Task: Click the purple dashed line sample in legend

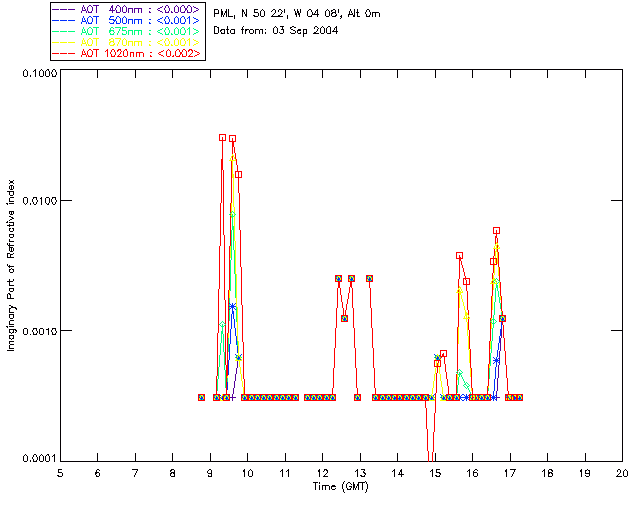Action: (64, 9)
